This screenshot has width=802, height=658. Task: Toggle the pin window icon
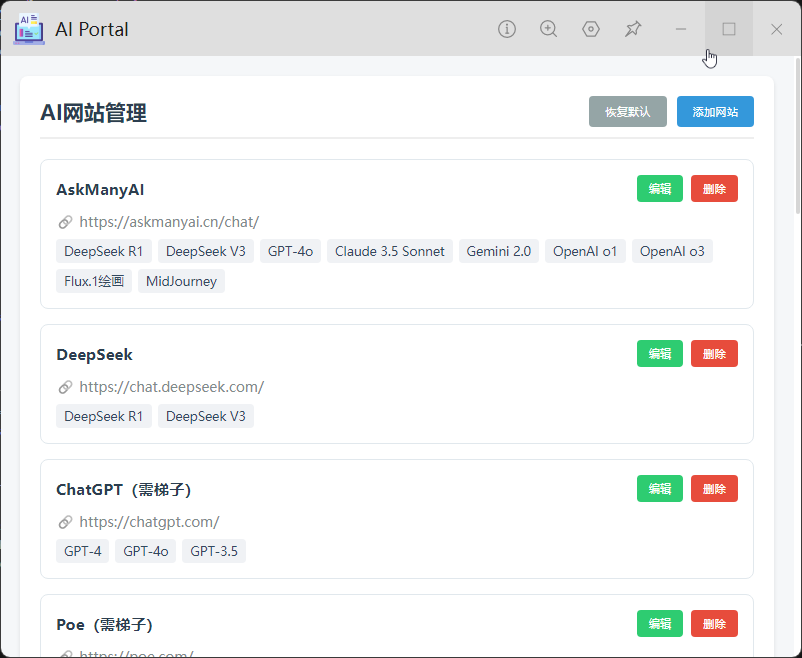(x=633, y=29)
